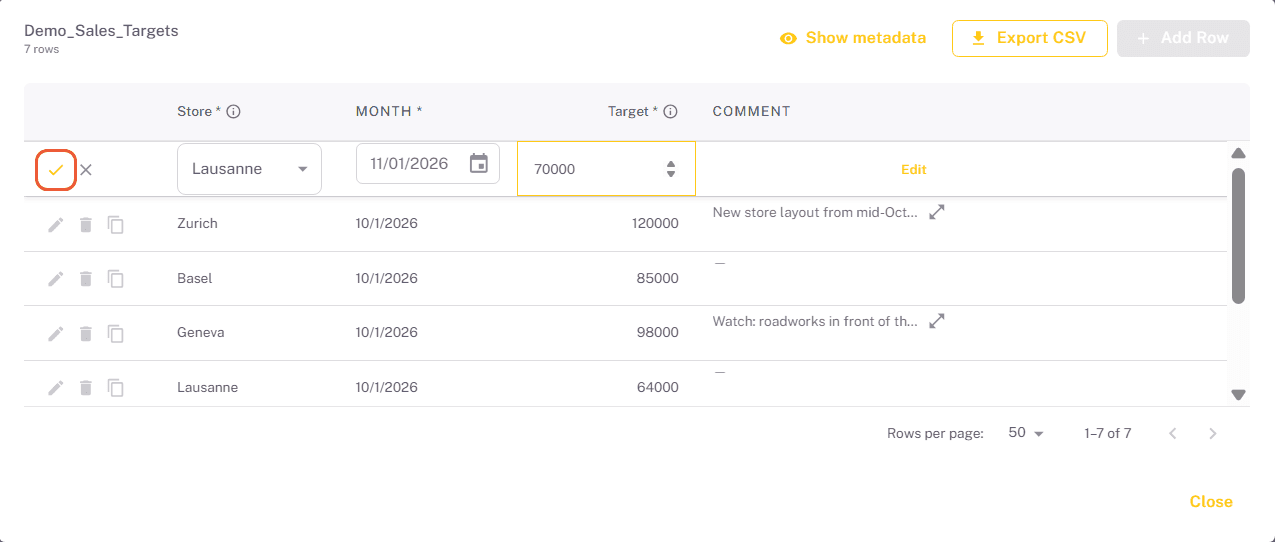Click the comment "Watch: roadworks in front of th…"
1275x542 pixels.
pos(815,322)
